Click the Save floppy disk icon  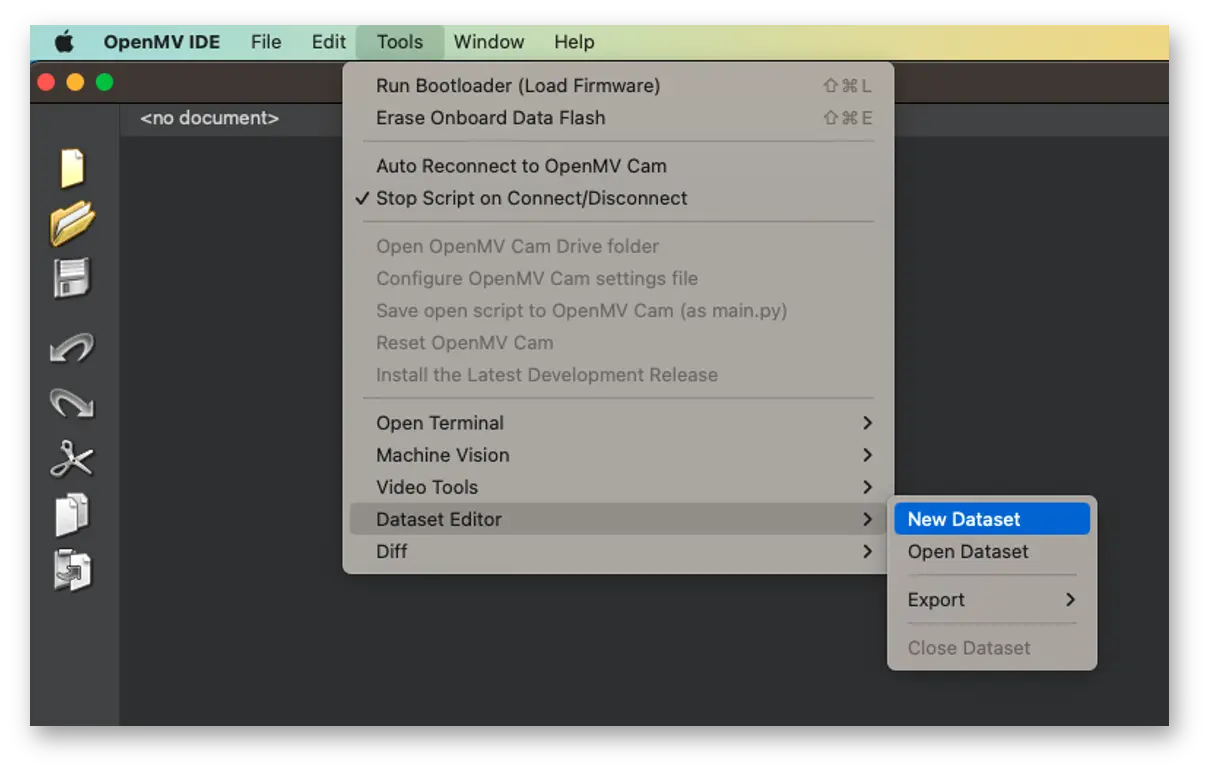72,278
